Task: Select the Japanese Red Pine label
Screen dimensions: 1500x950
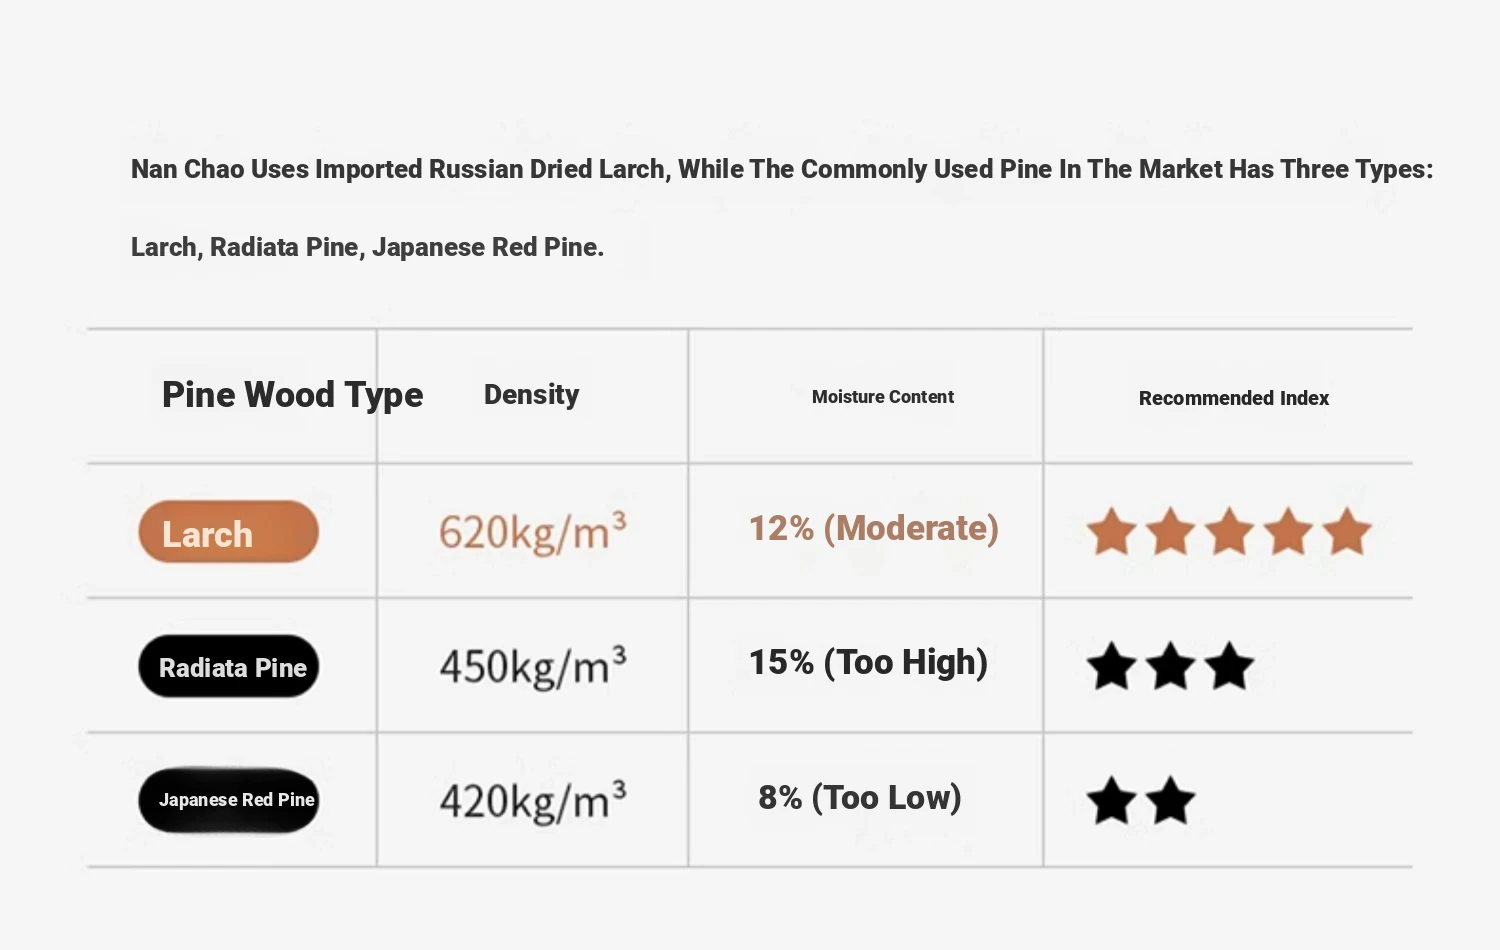Action: (x=229, y=800)
